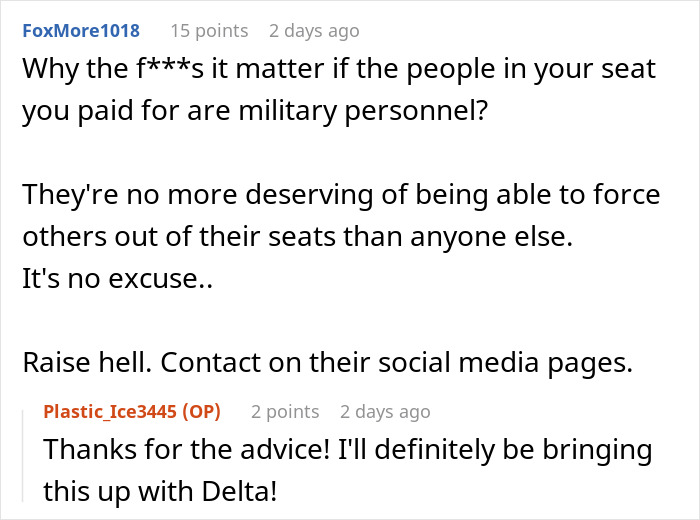Click the 15 points score
The height and width of the screenshot is (520, 700).
209,31
